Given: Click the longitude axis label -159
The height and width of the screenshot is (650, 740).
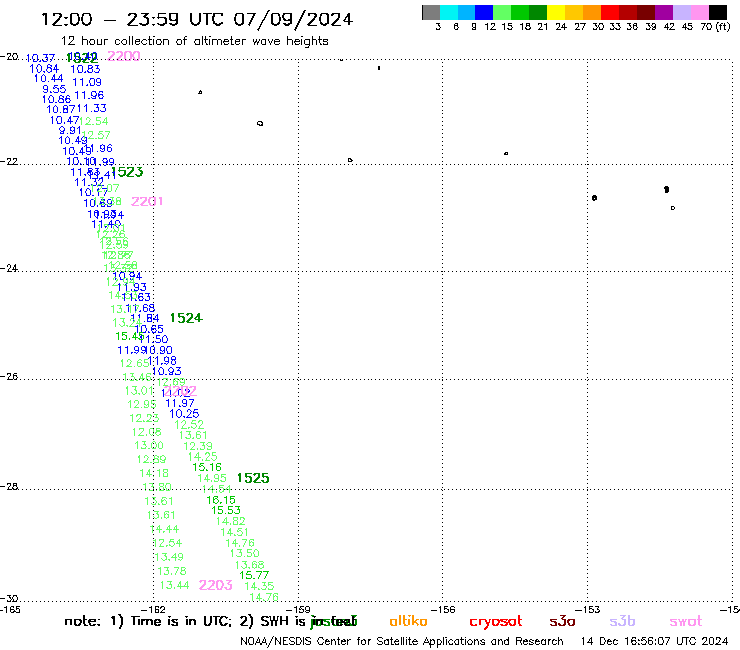Looking at the screenshot, I should point(298,609).
